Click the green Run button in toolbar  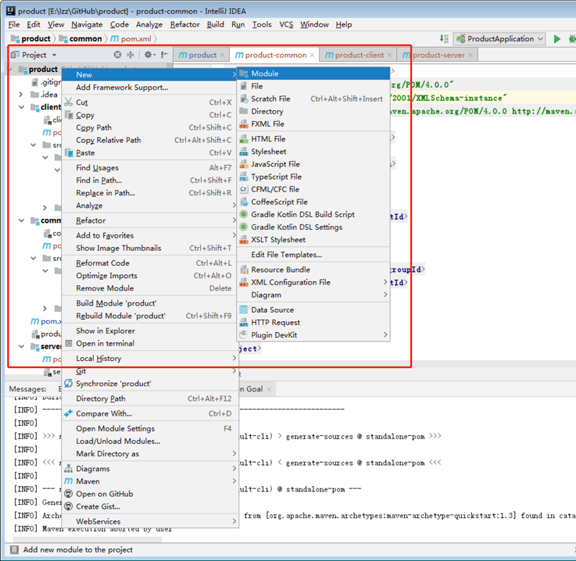557,39
